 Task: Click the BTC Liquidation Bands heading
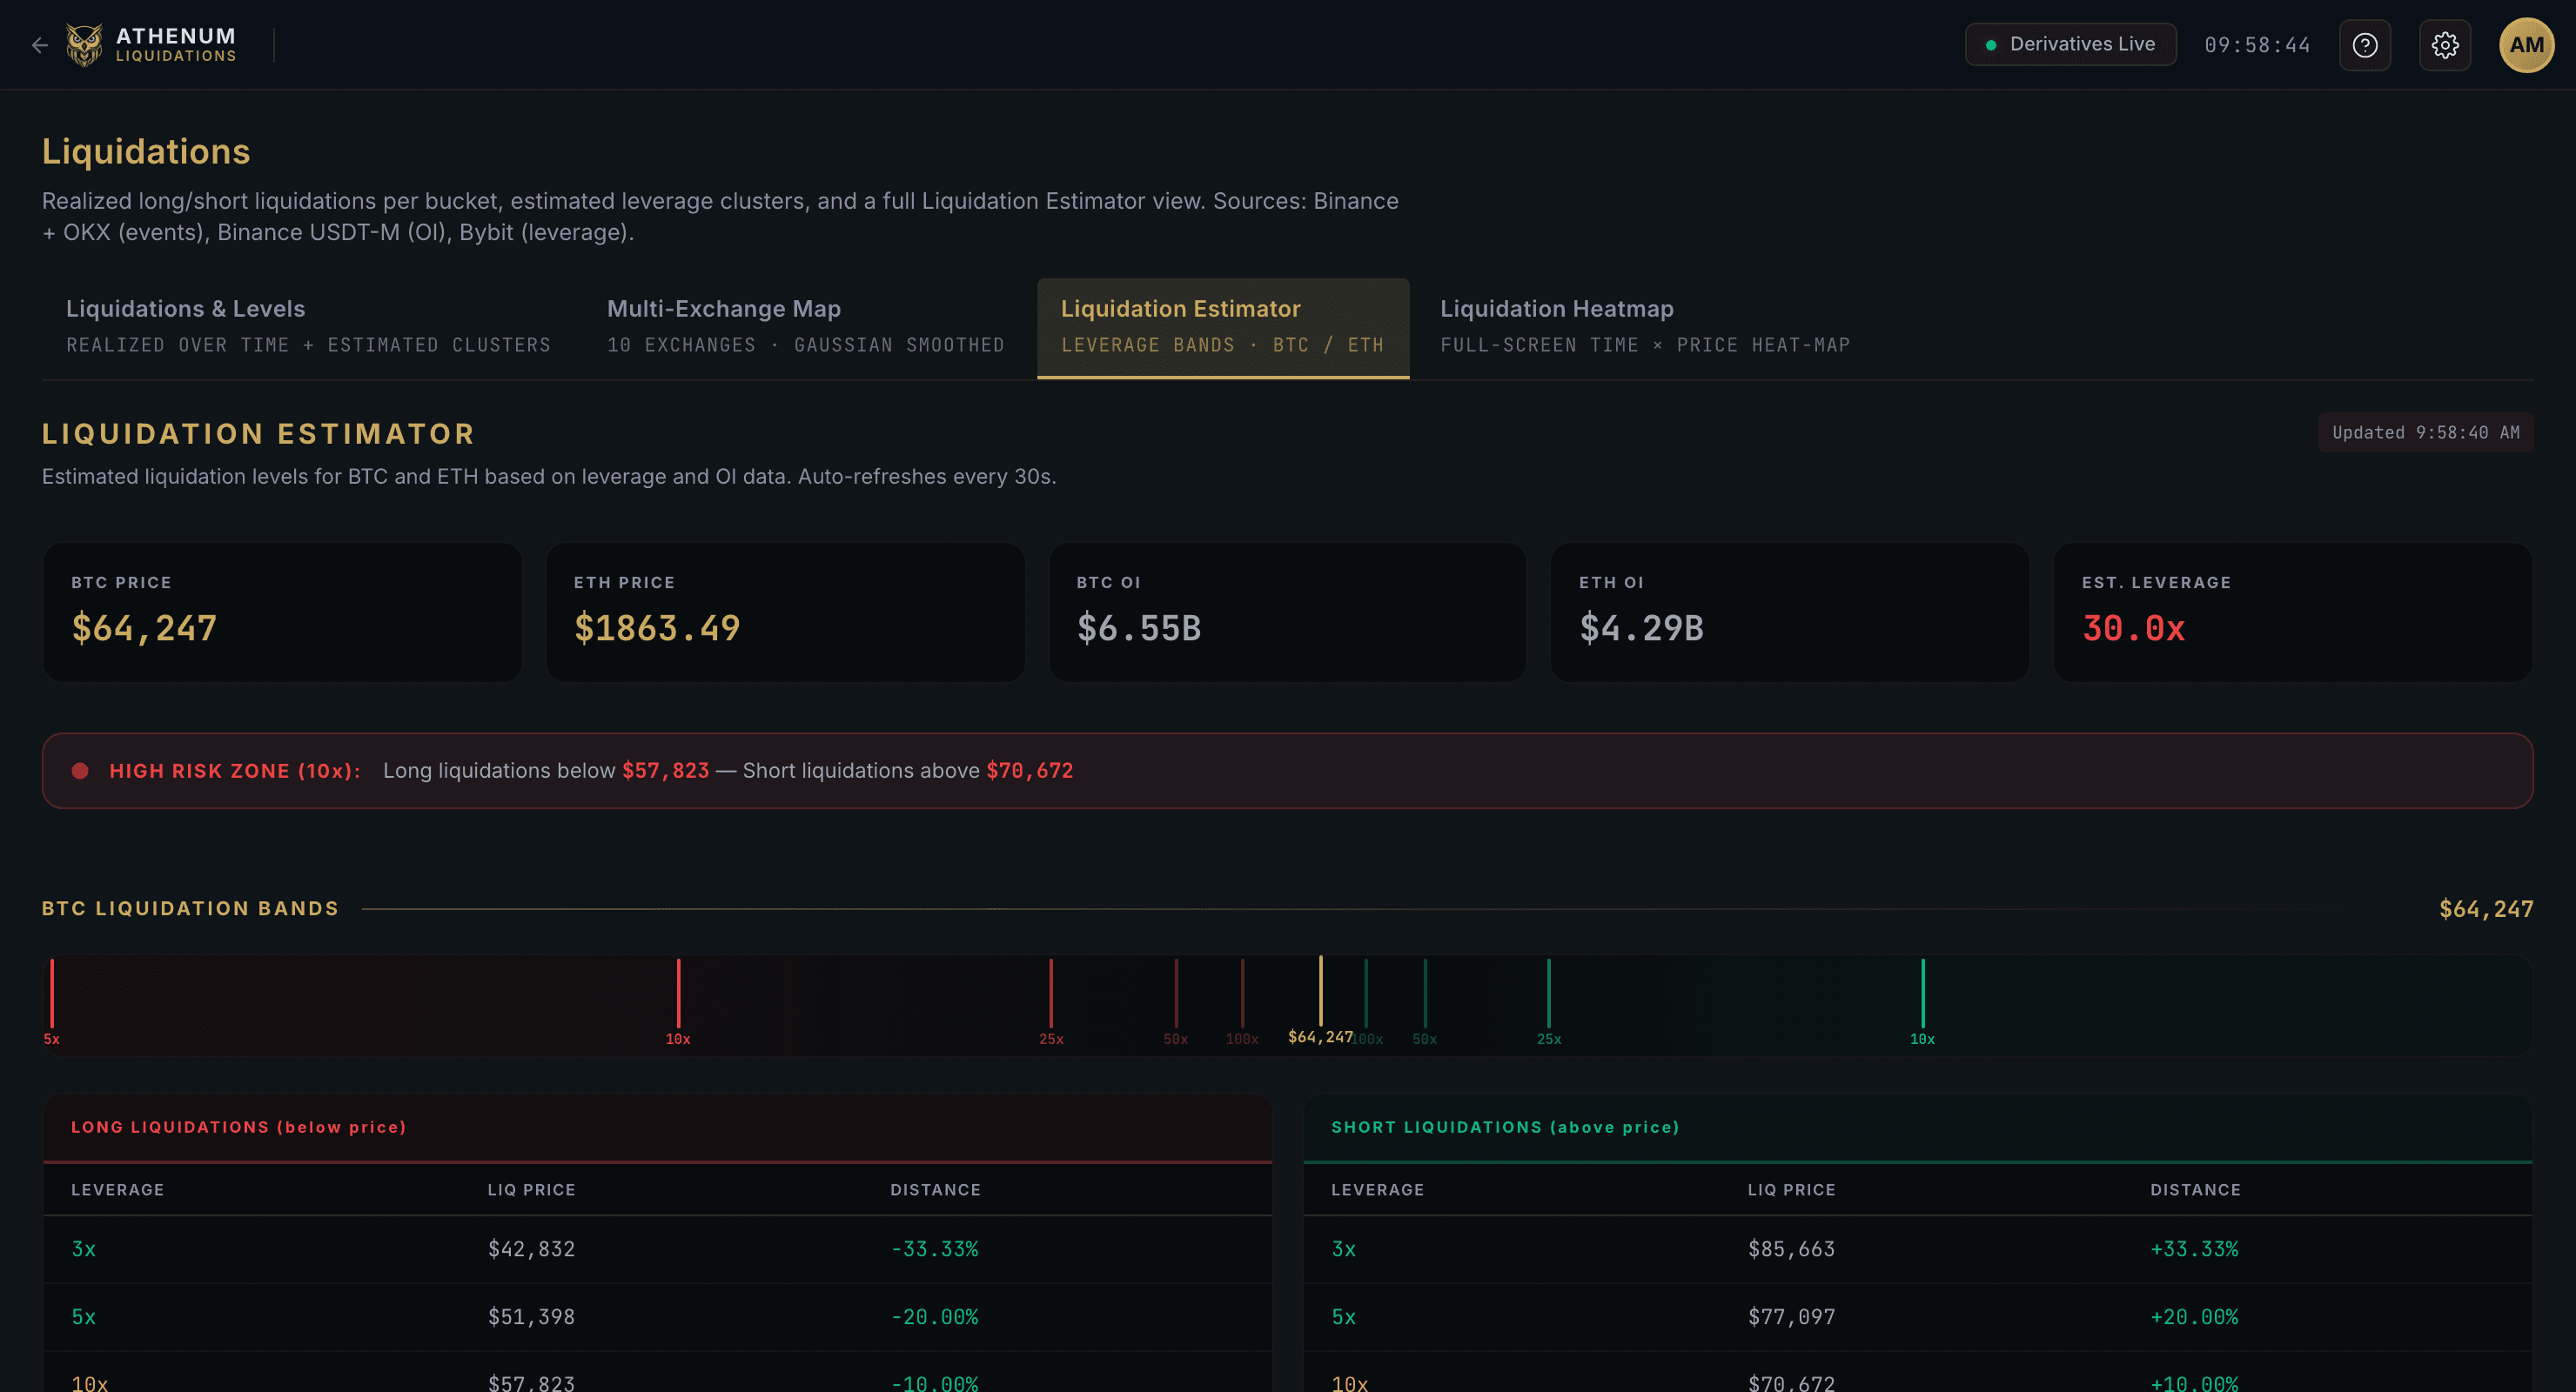click(190, 908)
